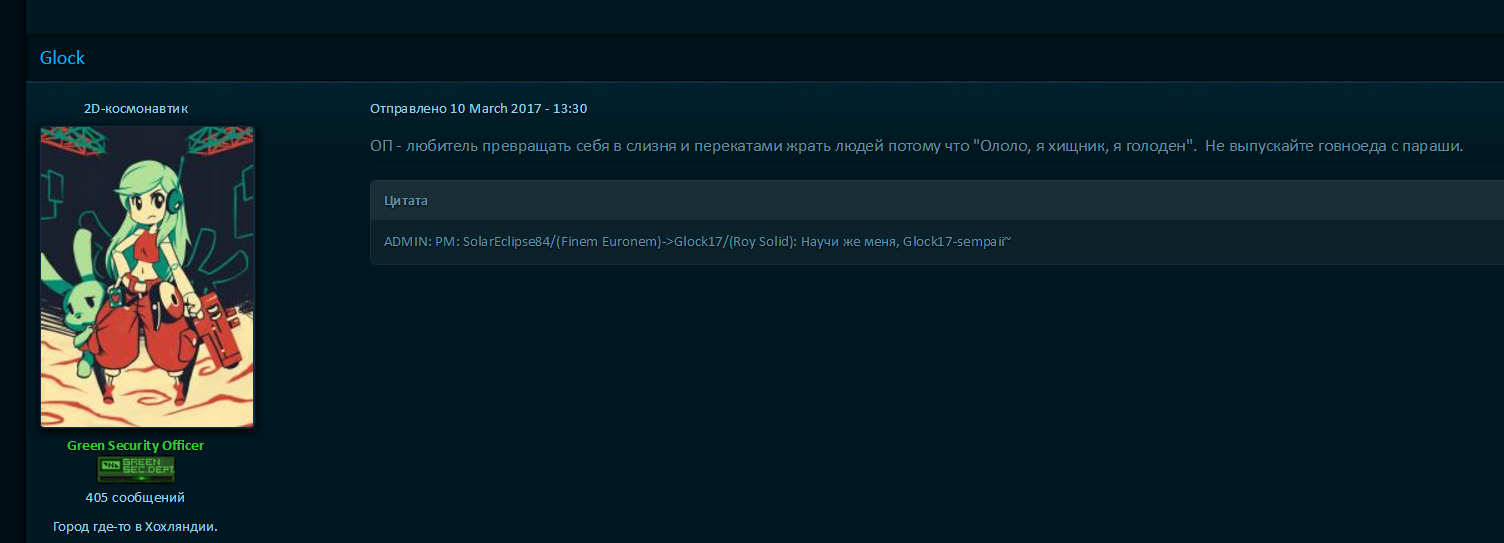Click the post body text starting with "ОП - любитель"
The width and height of the screenshot is (1504, 543).
tap(917, 146)
